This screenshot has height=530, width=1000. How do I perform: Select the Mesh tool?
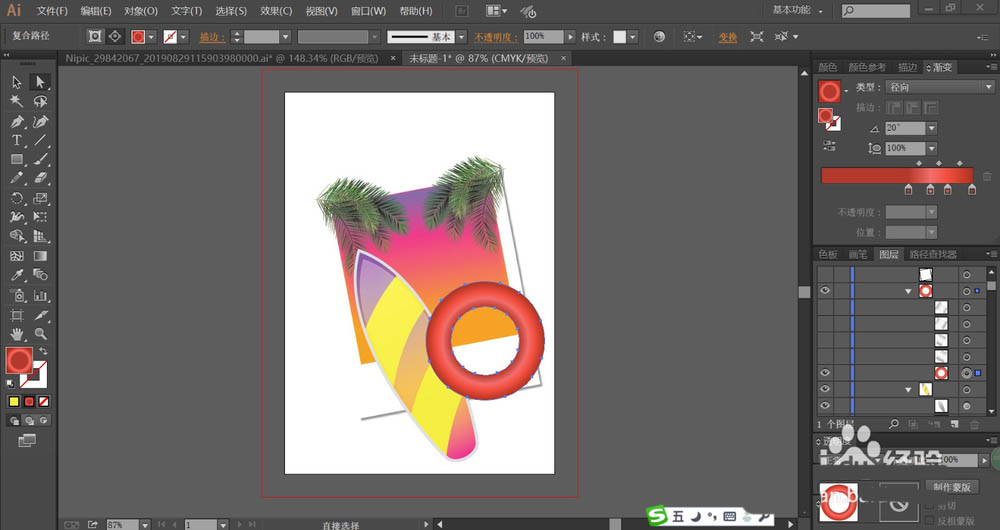(17, 256)
